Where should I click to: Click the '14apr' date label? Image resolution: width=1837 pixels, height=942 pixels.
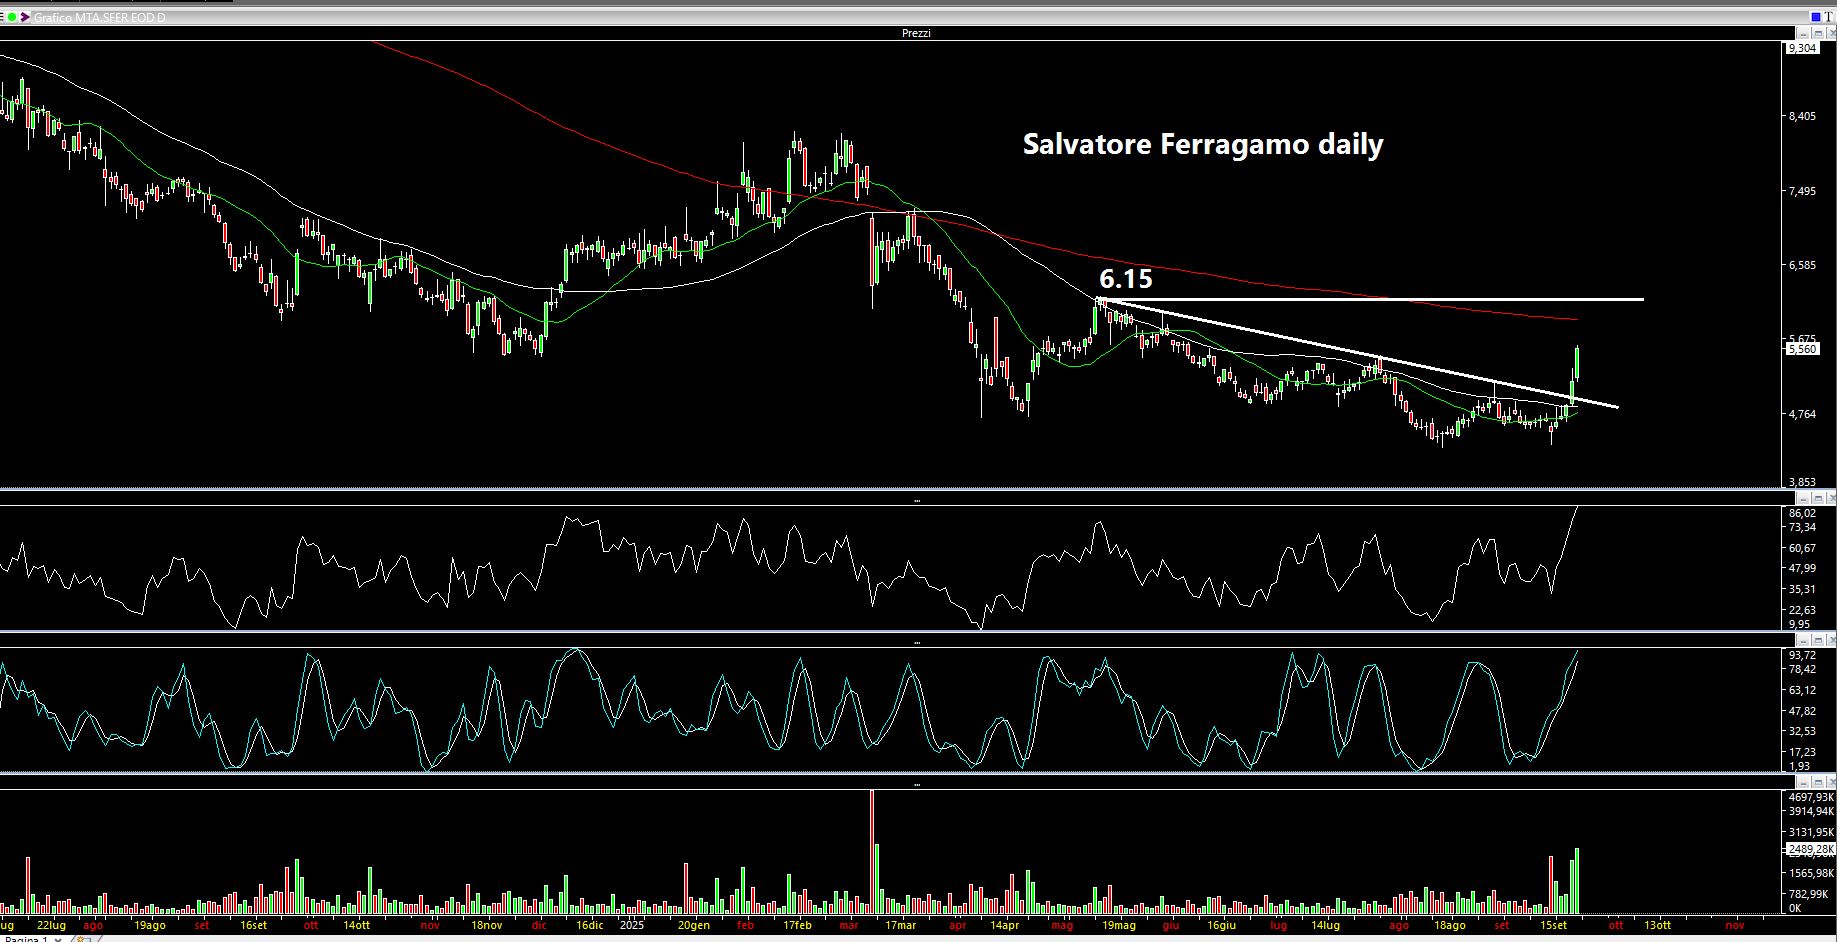pos(1004,925)
